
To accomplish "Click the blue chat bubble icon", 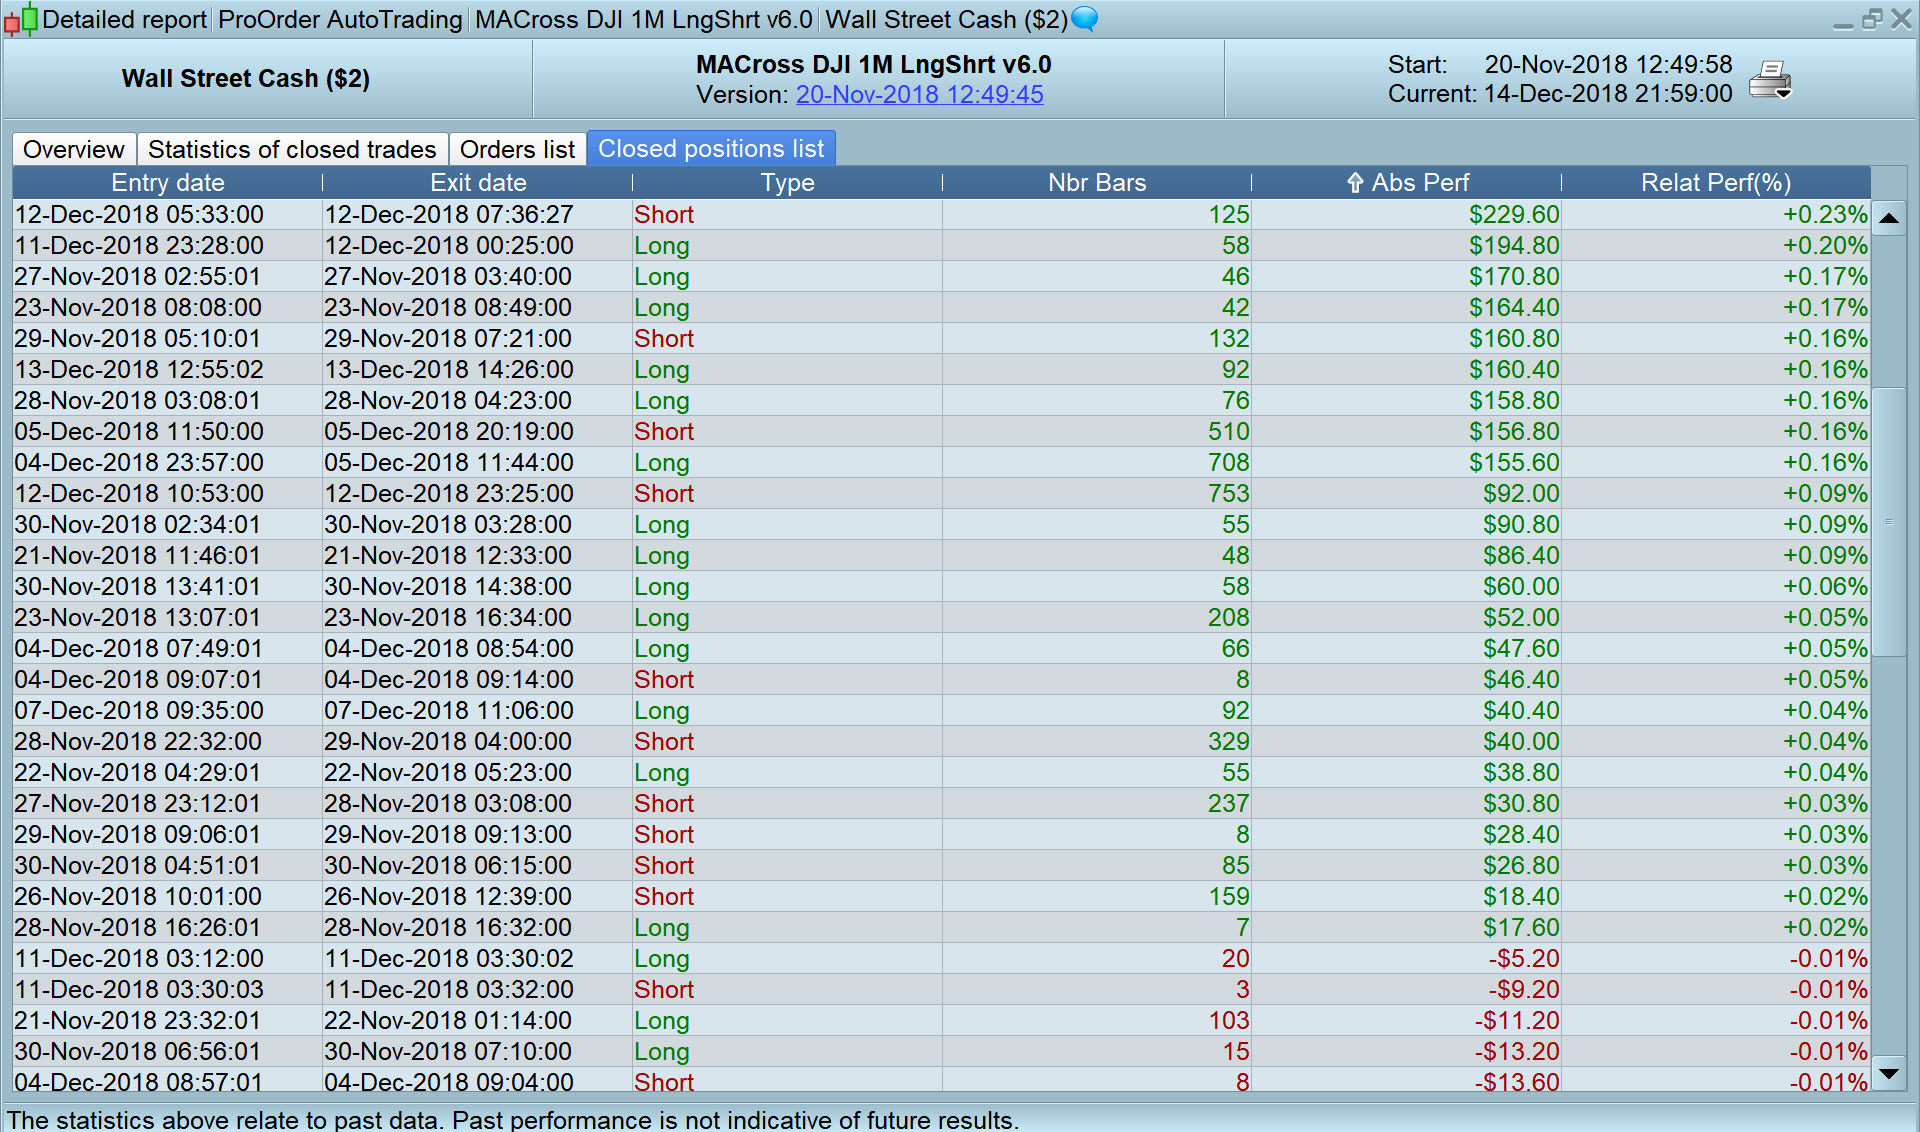I will coord(1084,19).
